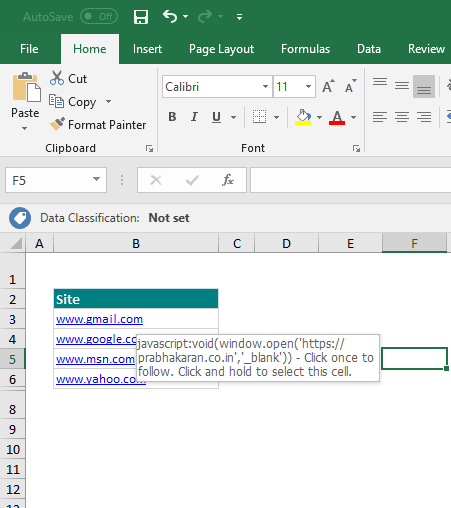This screenshot has height=508, width=451.
Task: Apply red font color
Action: [337, 117]
